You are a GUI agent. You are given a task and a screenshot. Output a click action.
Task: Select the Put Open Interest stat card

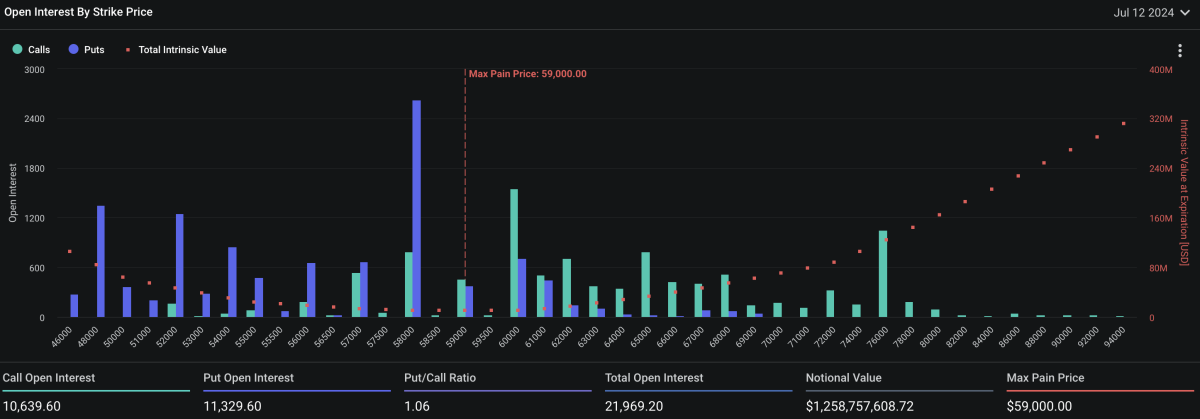point(296,392)
